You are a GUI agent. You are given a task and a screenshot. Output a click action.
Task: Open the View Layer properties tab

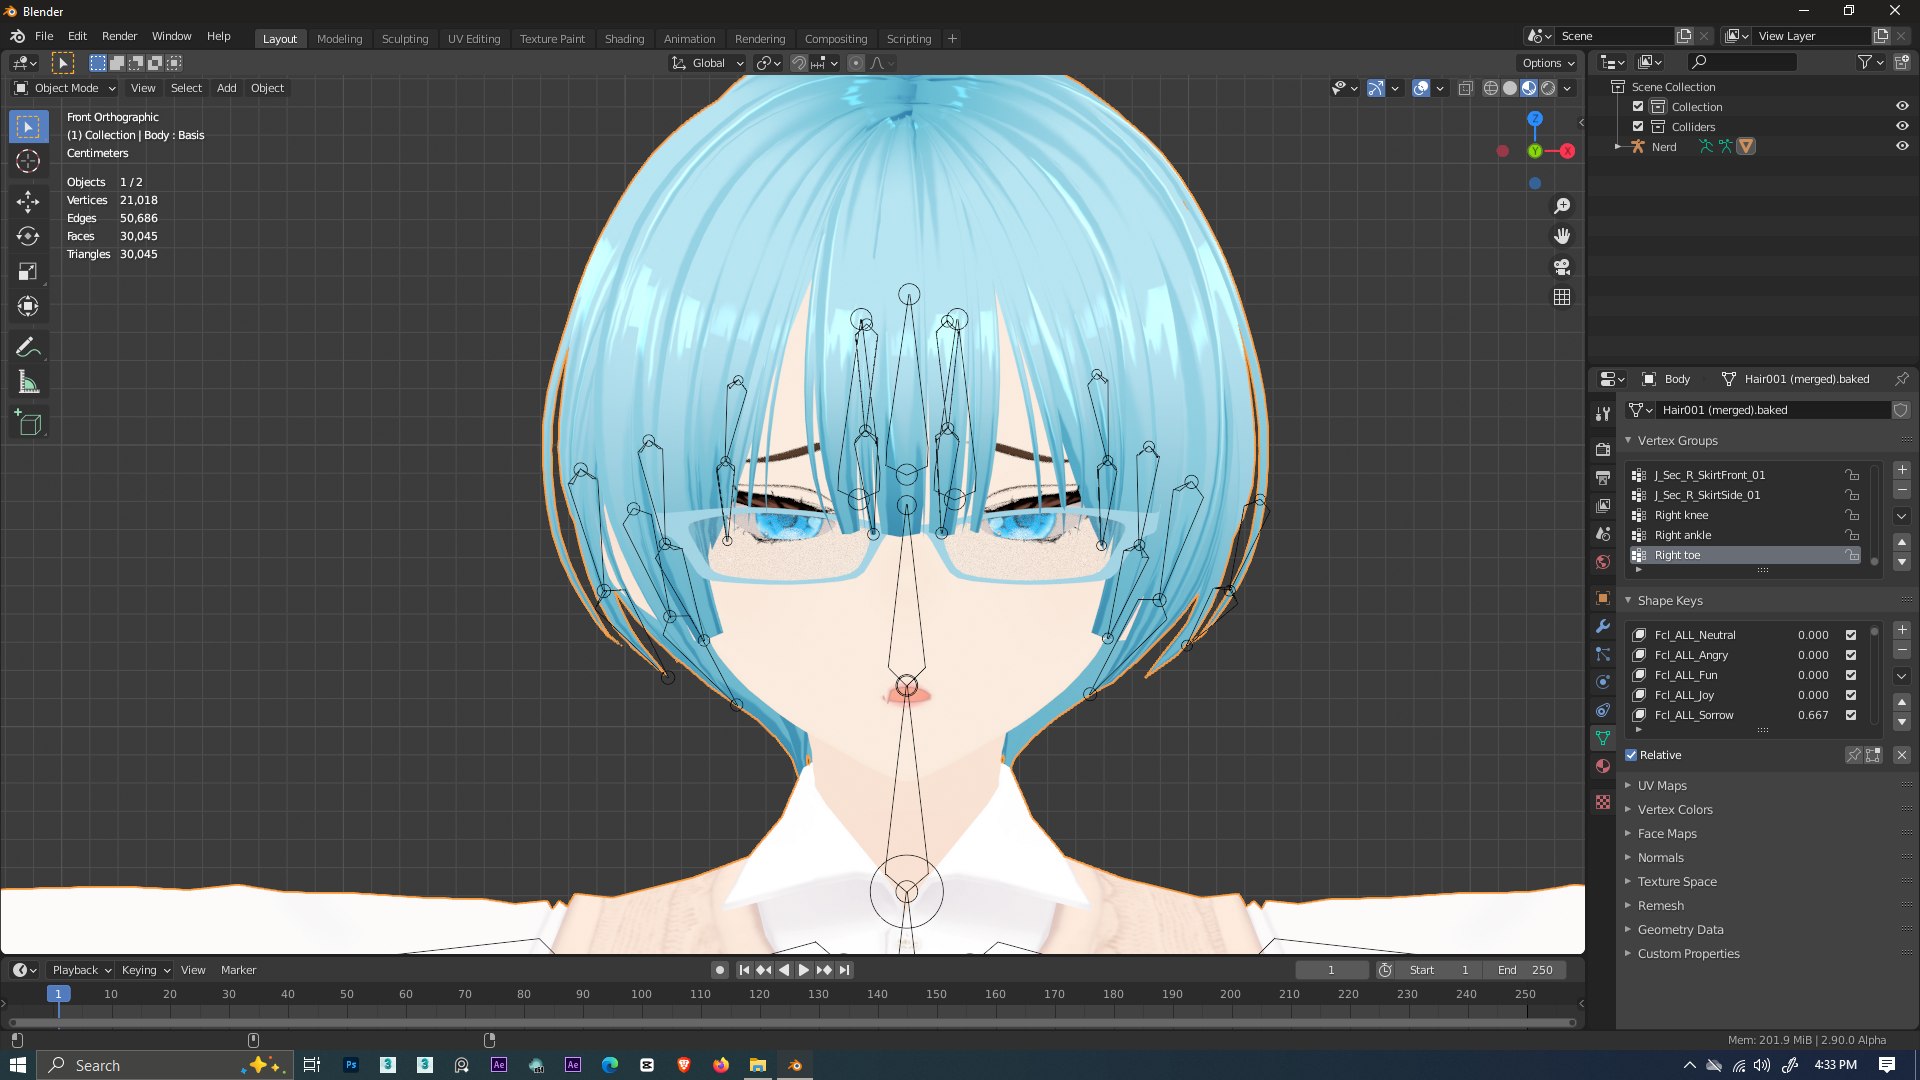pos(1603,505)
